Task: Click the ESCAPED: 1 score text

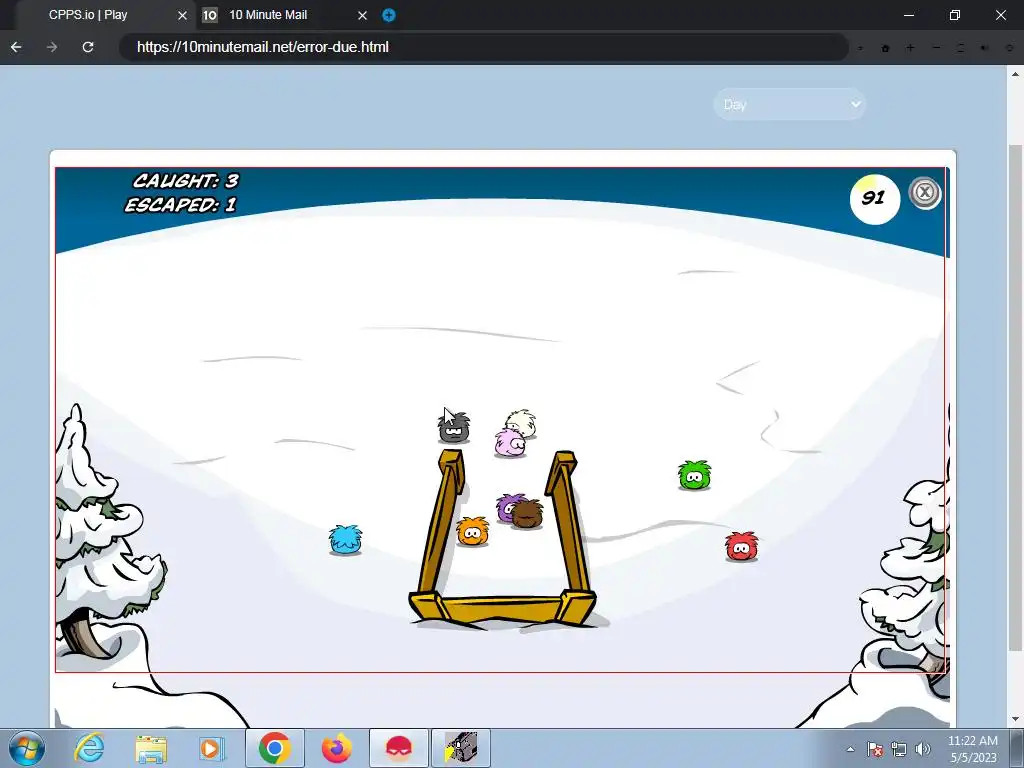Action: (180, 205)
